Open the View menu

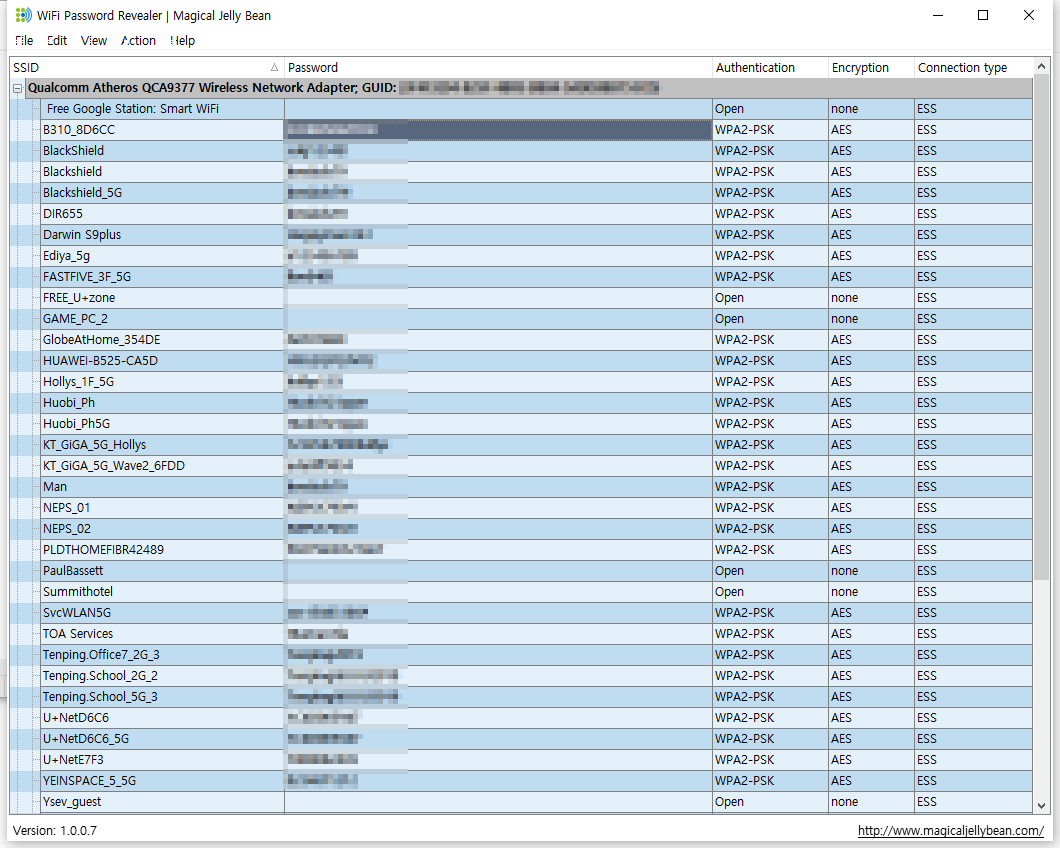(94, 41)
